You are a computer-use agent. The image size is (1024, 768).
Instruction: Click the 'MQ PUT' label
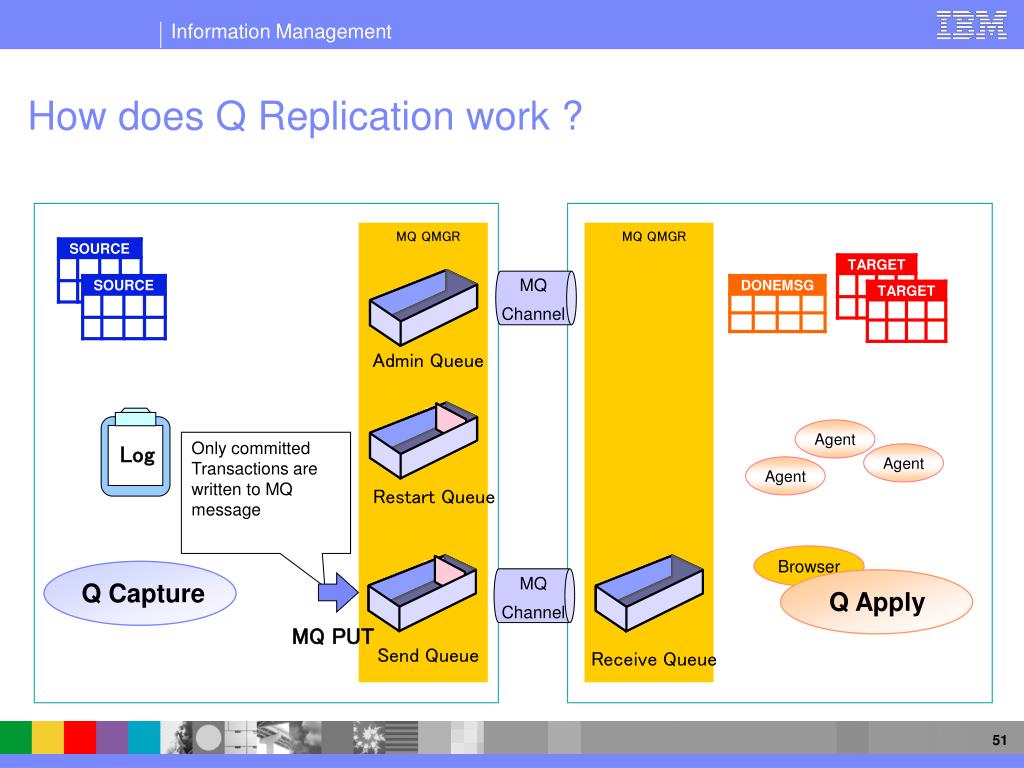point(332,636)
